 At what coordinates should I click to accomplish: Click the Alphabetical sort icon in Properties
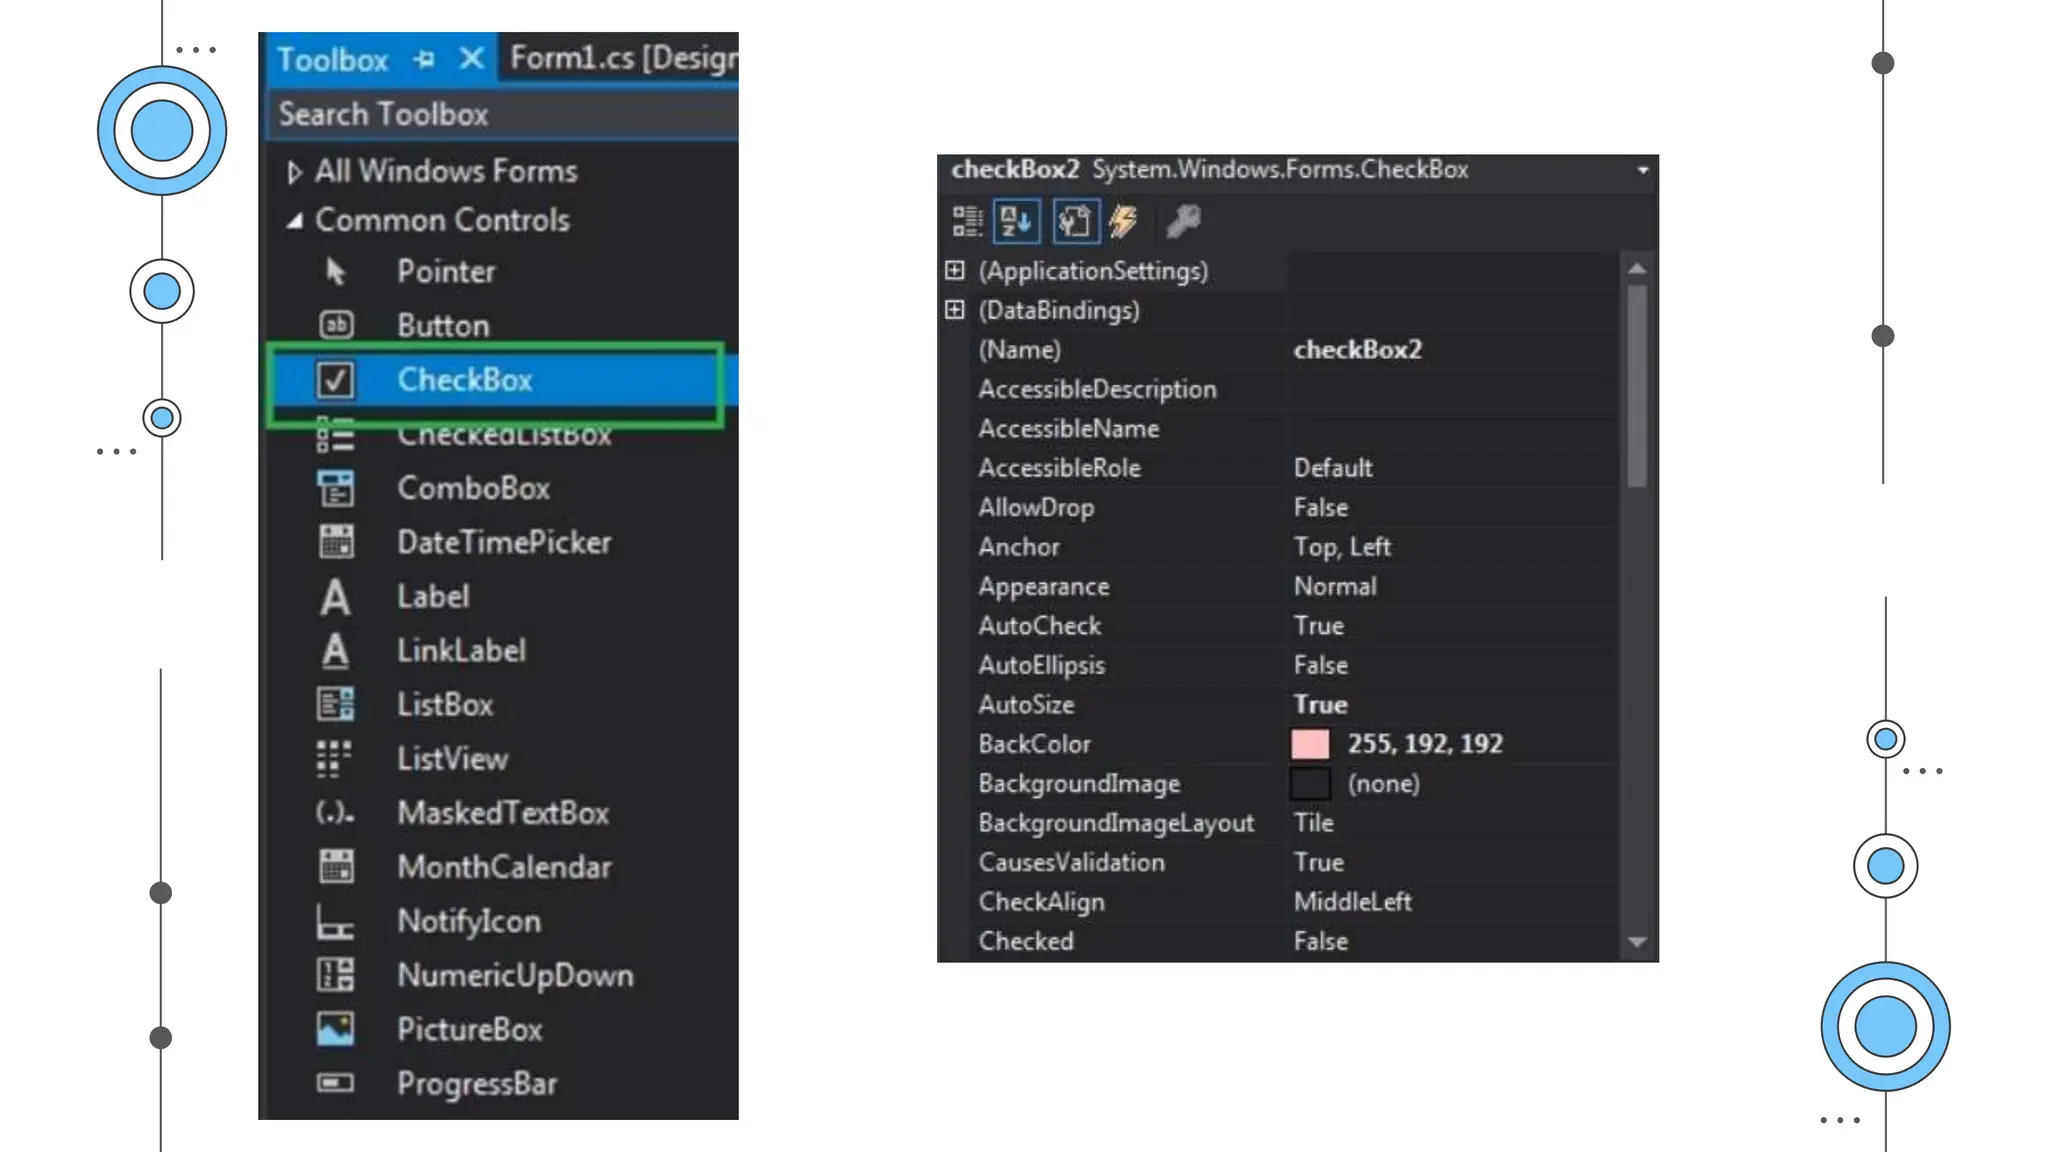pos(1016,221)
